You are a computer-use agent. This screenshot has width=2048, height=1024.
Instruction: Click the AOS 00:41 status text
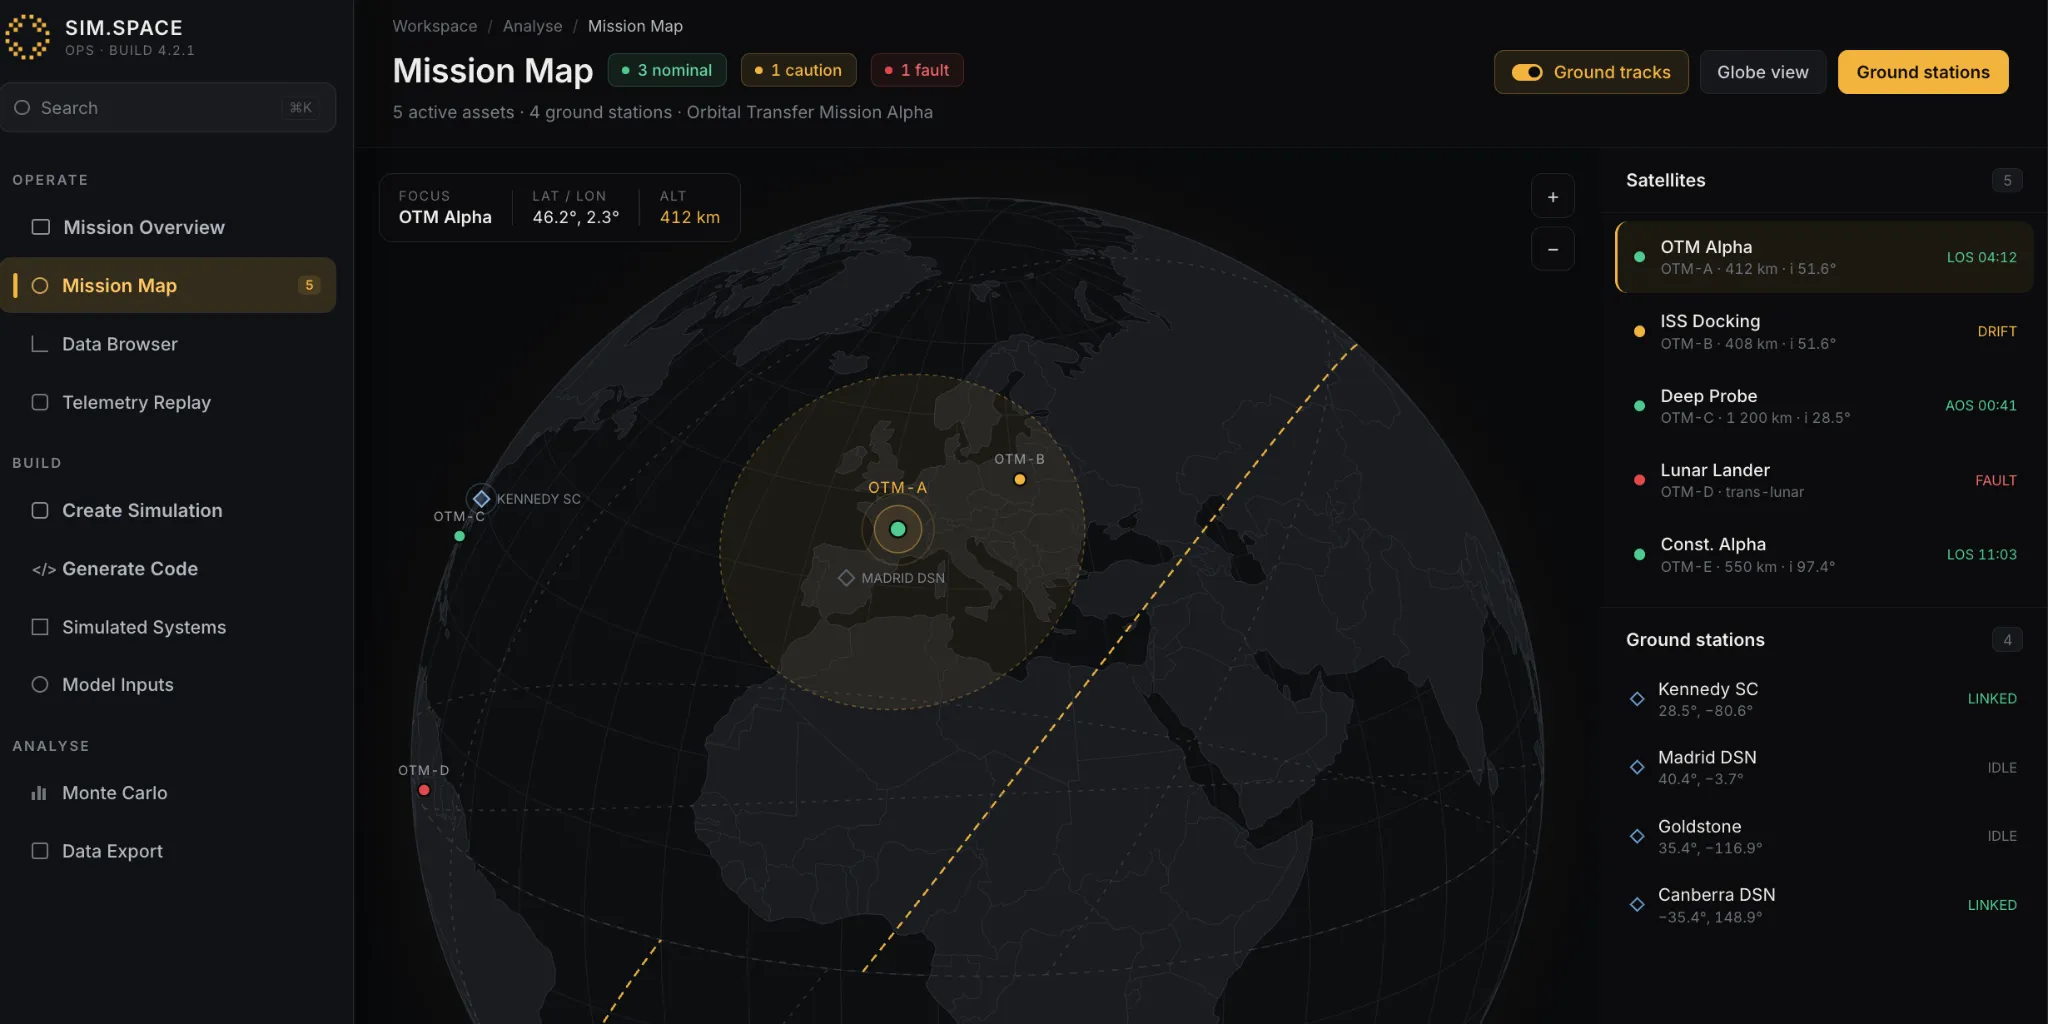[x=1980, y=406]
